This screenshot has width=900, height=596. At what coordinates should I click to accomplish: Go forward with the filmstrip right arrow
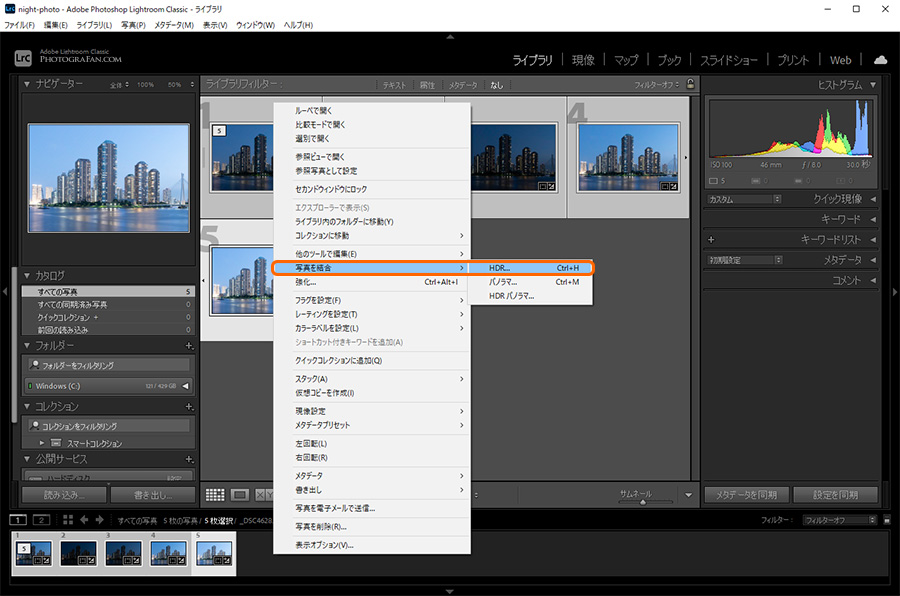point(99,520)
